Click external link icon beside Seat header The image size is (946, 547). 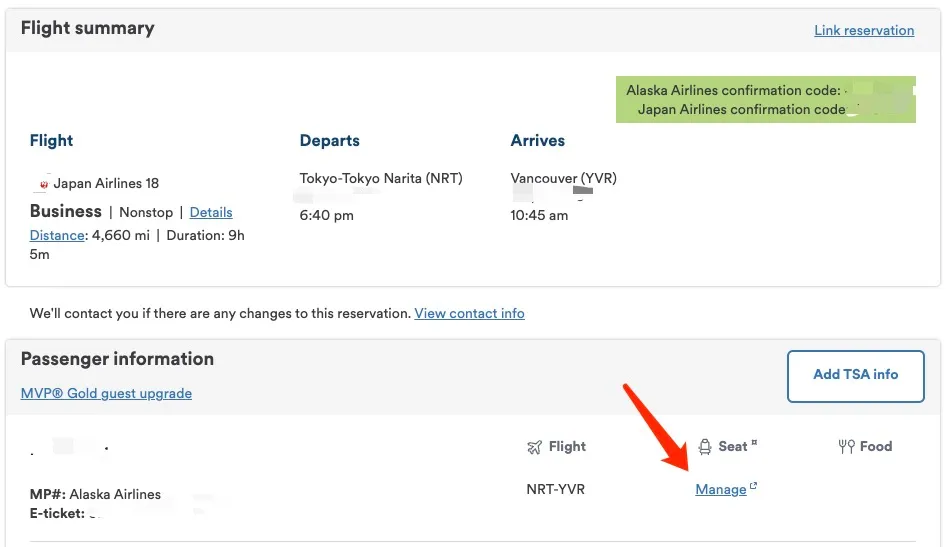click(754, 443)
